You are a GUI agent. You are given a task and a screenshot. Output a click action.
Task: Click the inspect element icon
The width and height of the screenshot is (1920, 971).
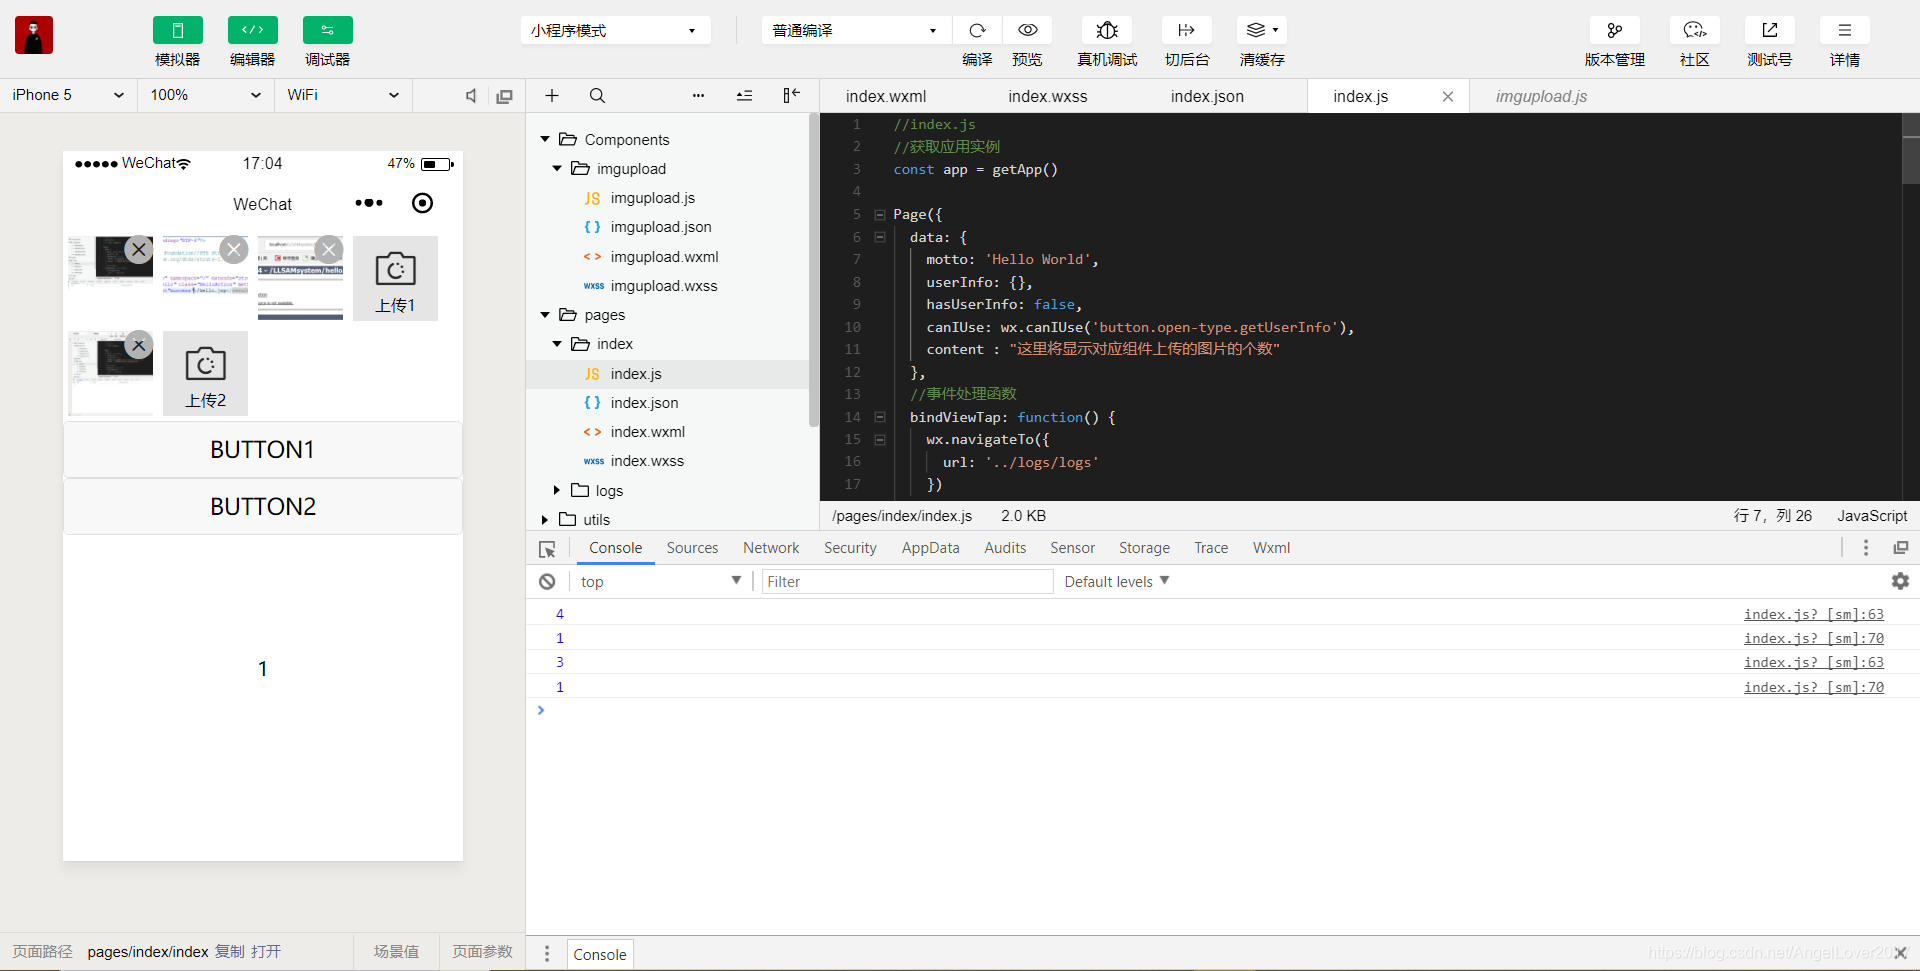[x=547, y=549]
